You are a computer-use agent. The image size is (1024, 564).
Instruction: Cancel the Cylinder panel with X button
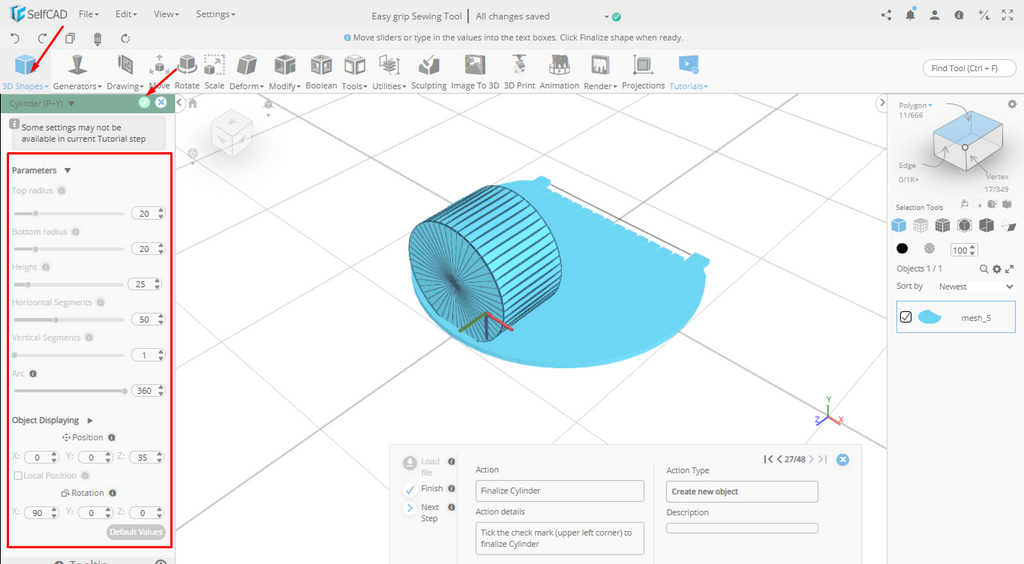click(x=161, y=102)
